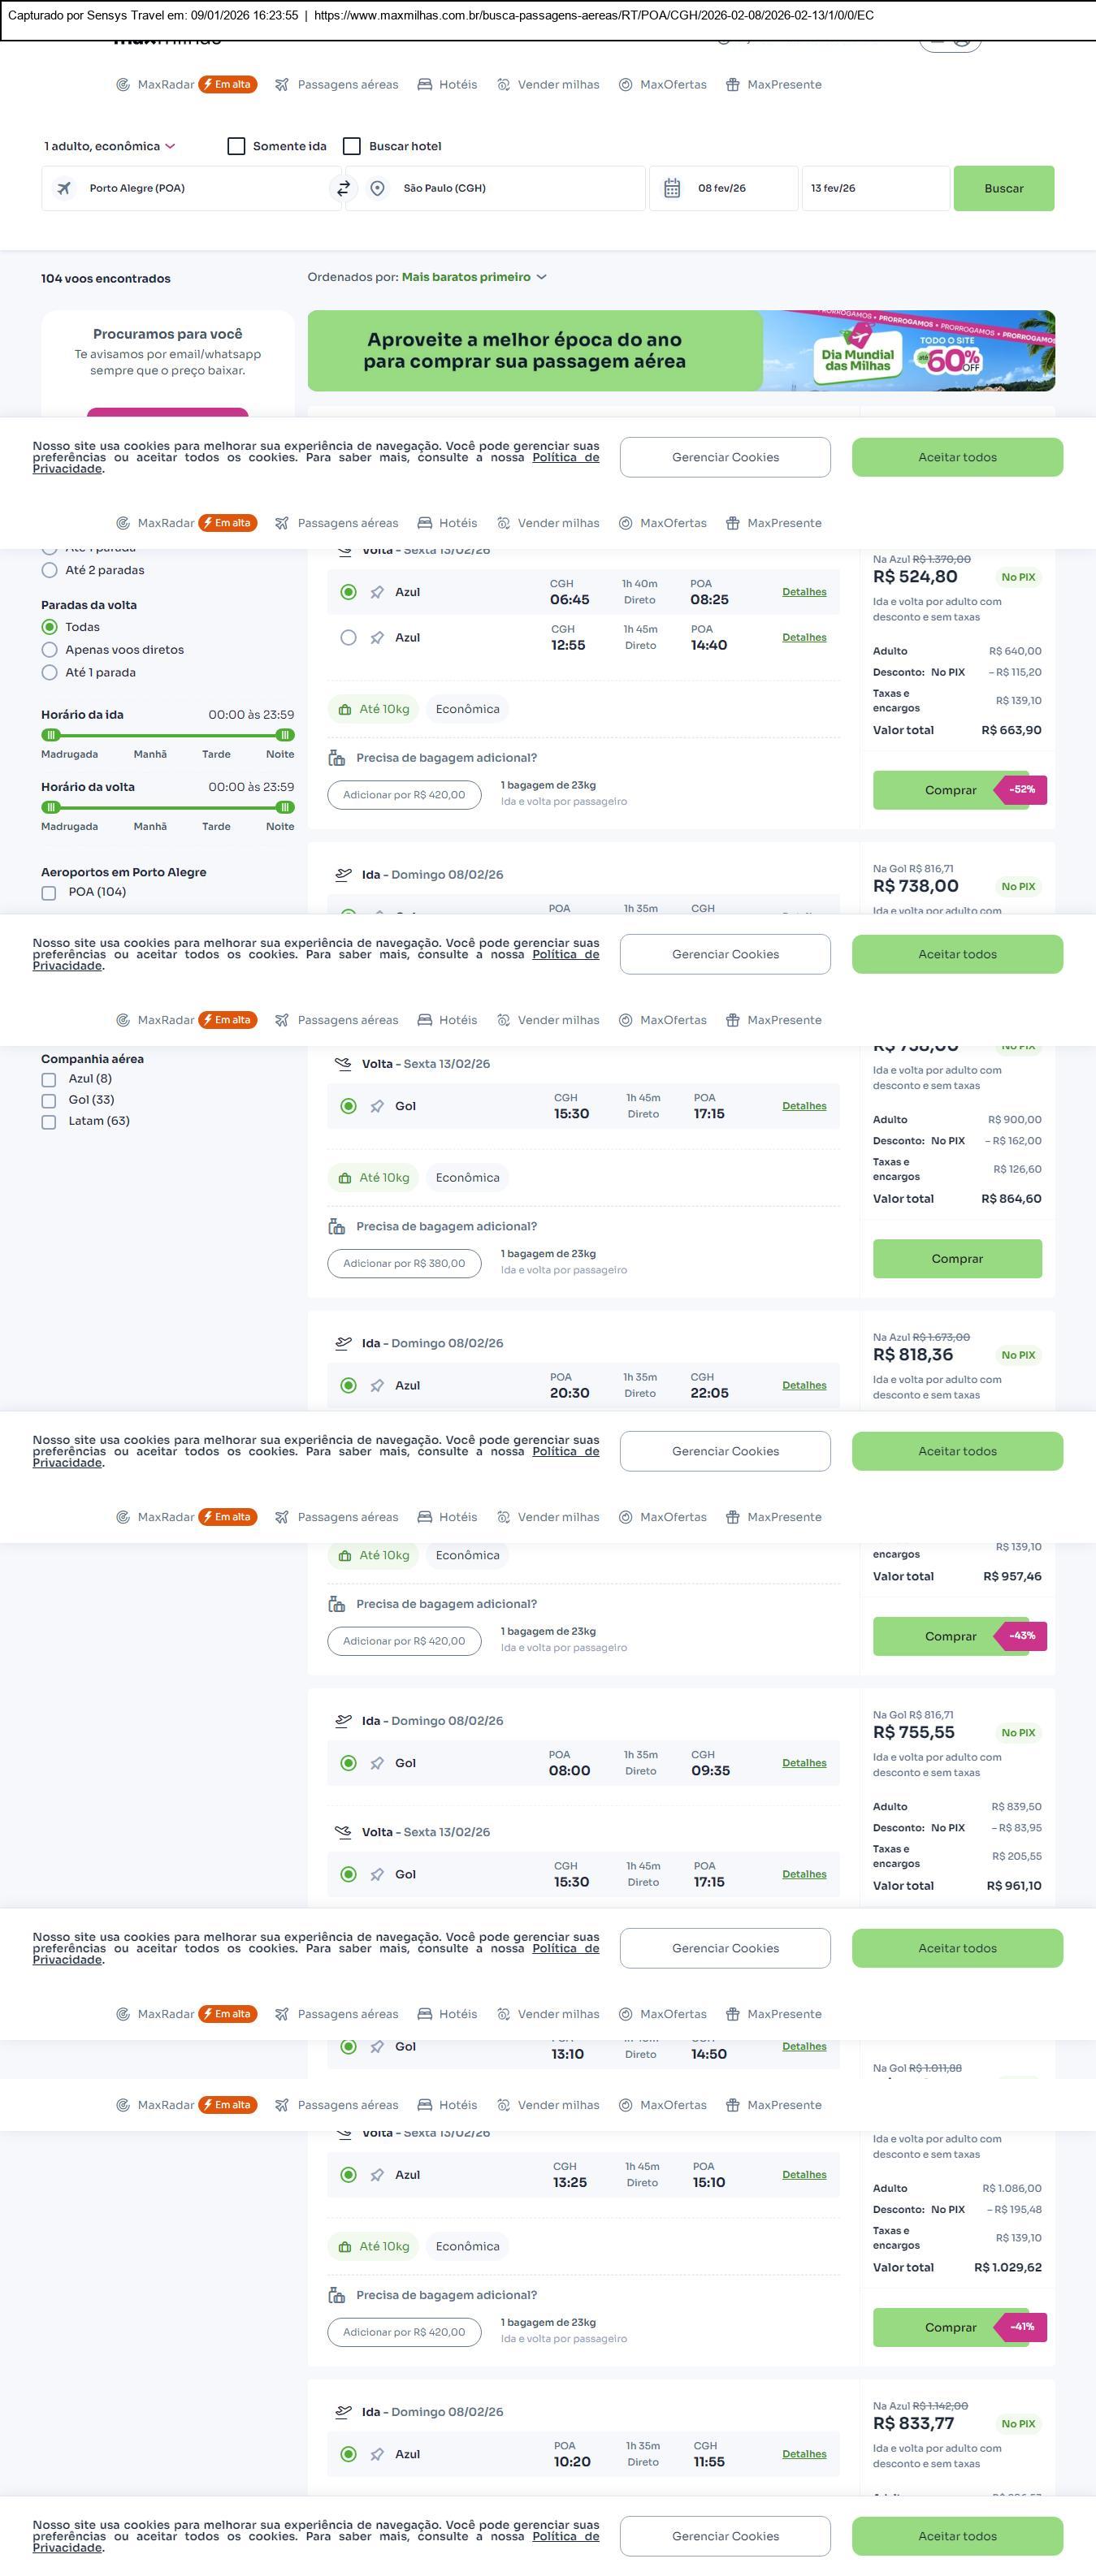Click the Horário da ida slider left handle
Viewport: 1096px width, 2576px height.
[x=51, y=735]
